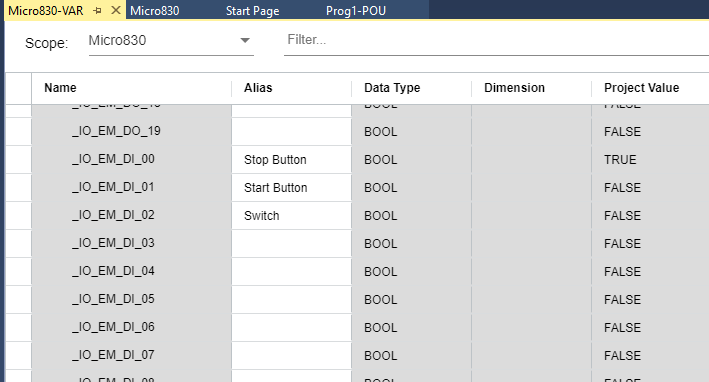Click the Project Value column header
The image size is (709, 382).
pos(642,88)
